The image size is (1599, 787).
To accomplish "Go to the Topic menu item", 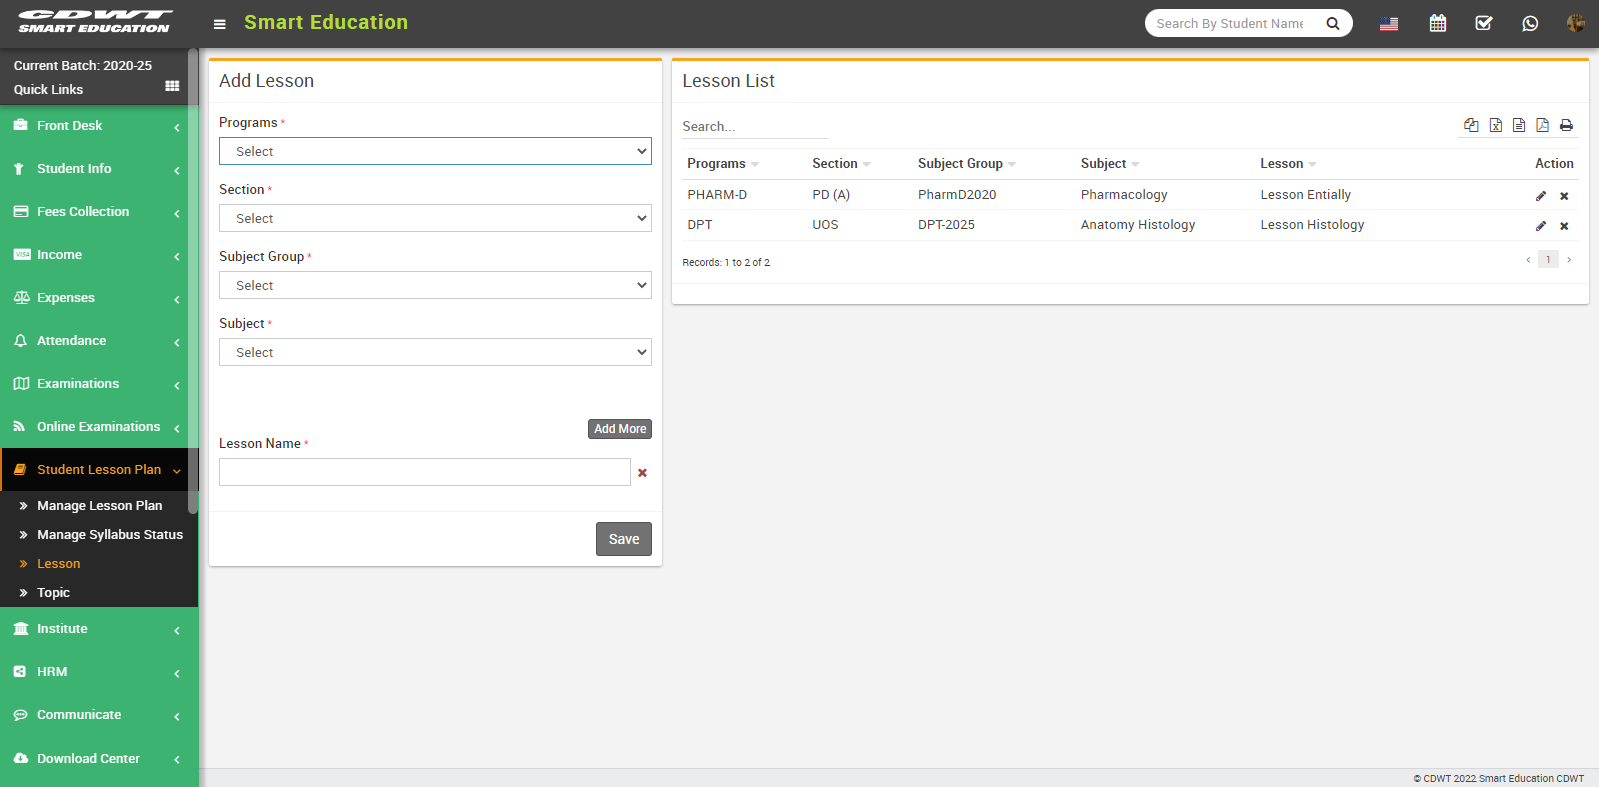I will tap(54, 593).
